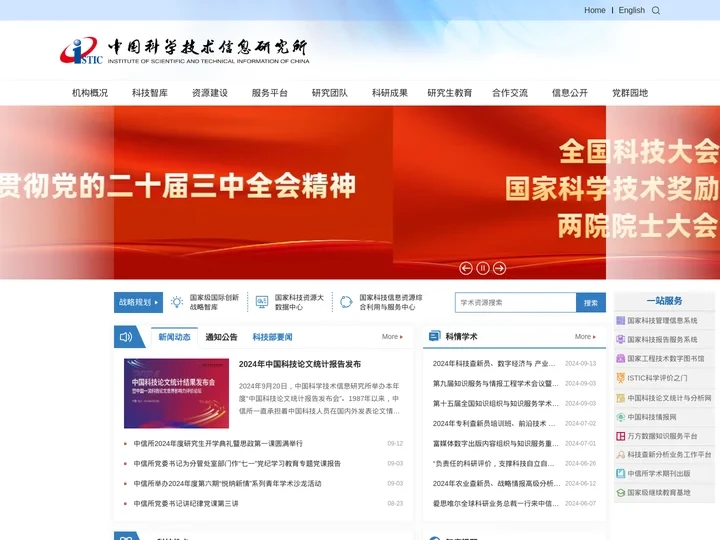This screenshot has width=720, height=540.
Task: Open the 科技智库 menu
Action: click(150, 93)
